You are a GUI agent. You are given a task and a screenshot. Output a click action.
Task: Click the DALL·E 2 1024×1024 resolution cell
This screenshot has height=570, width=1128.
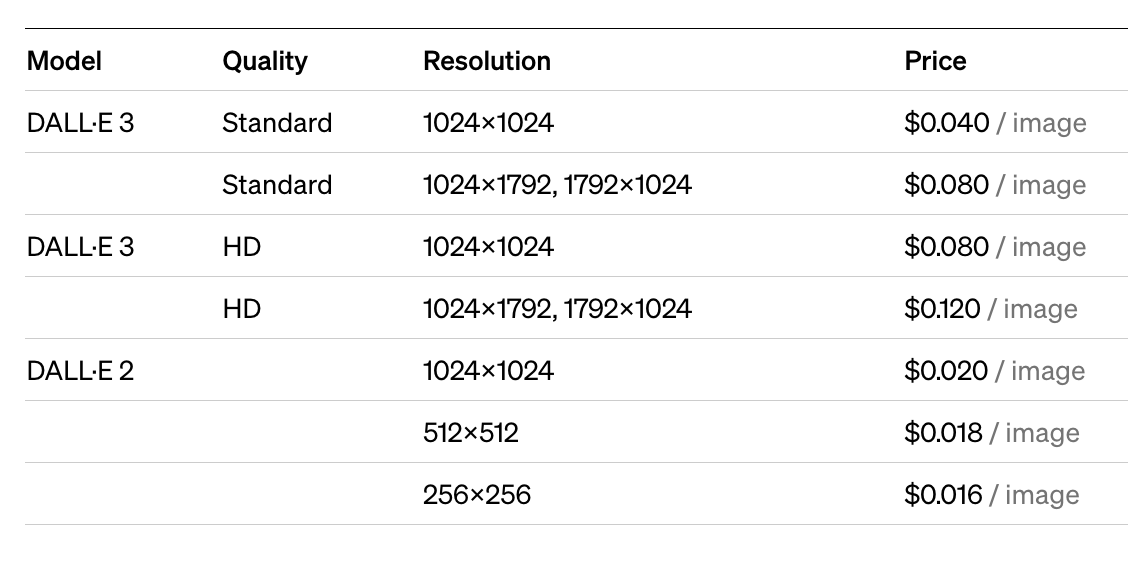coord(488,371)
